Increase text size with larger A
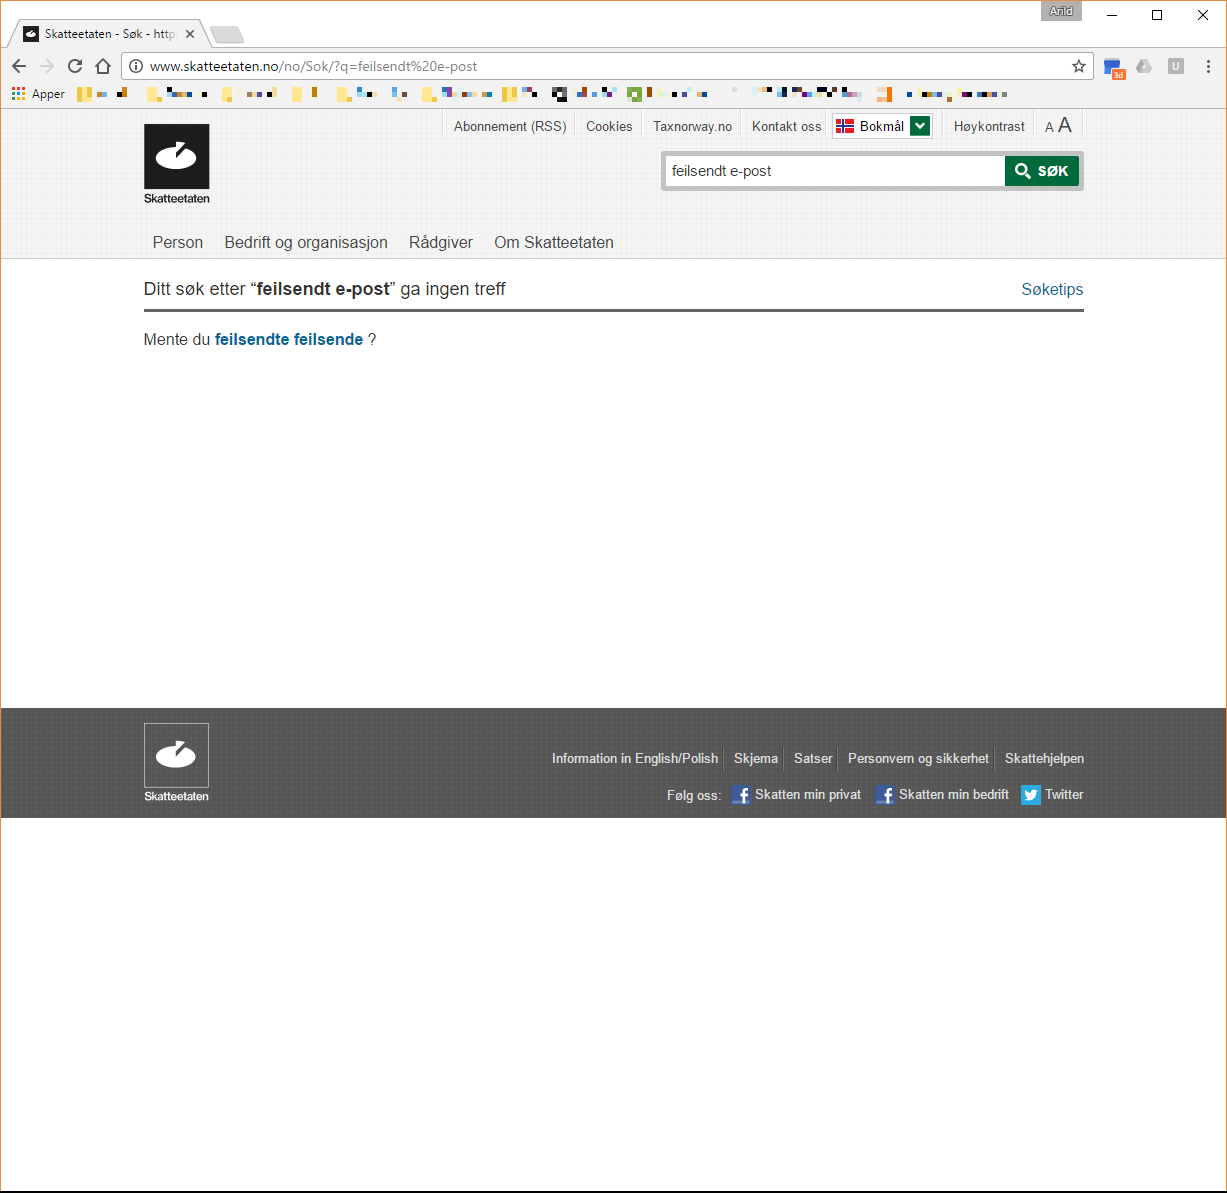Screen dimensions: 1227x1193 1065,125
